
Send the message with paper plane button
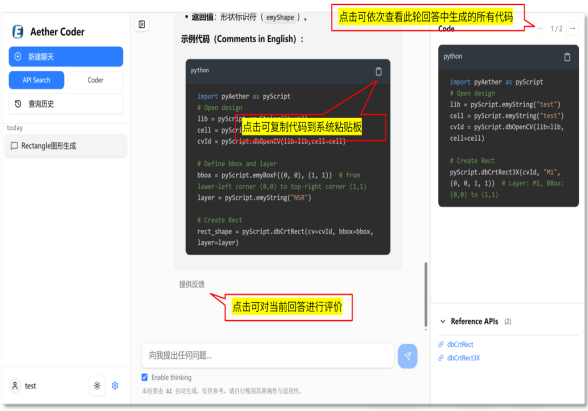[408, 356]
